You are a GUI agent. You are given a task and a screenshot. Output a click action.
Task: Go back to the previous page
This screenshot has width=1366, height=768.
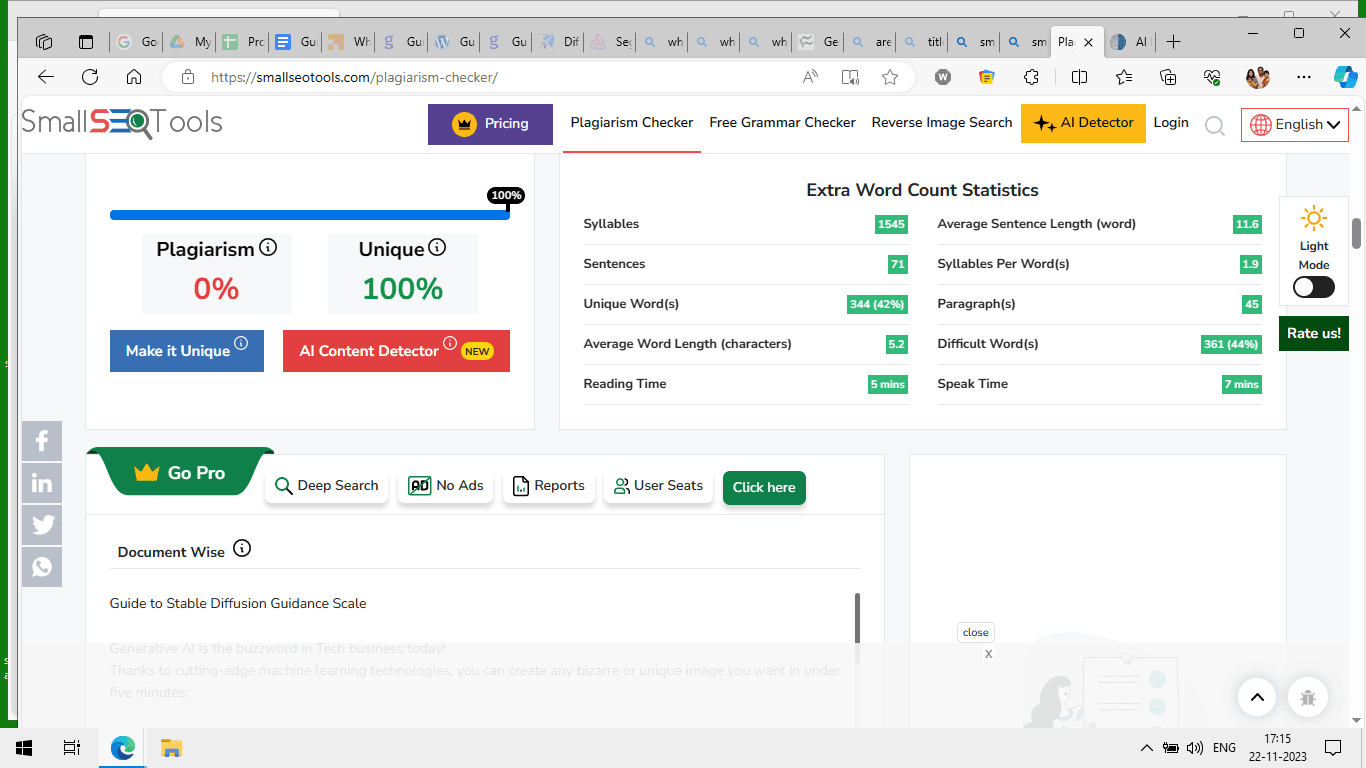[46, 77]
